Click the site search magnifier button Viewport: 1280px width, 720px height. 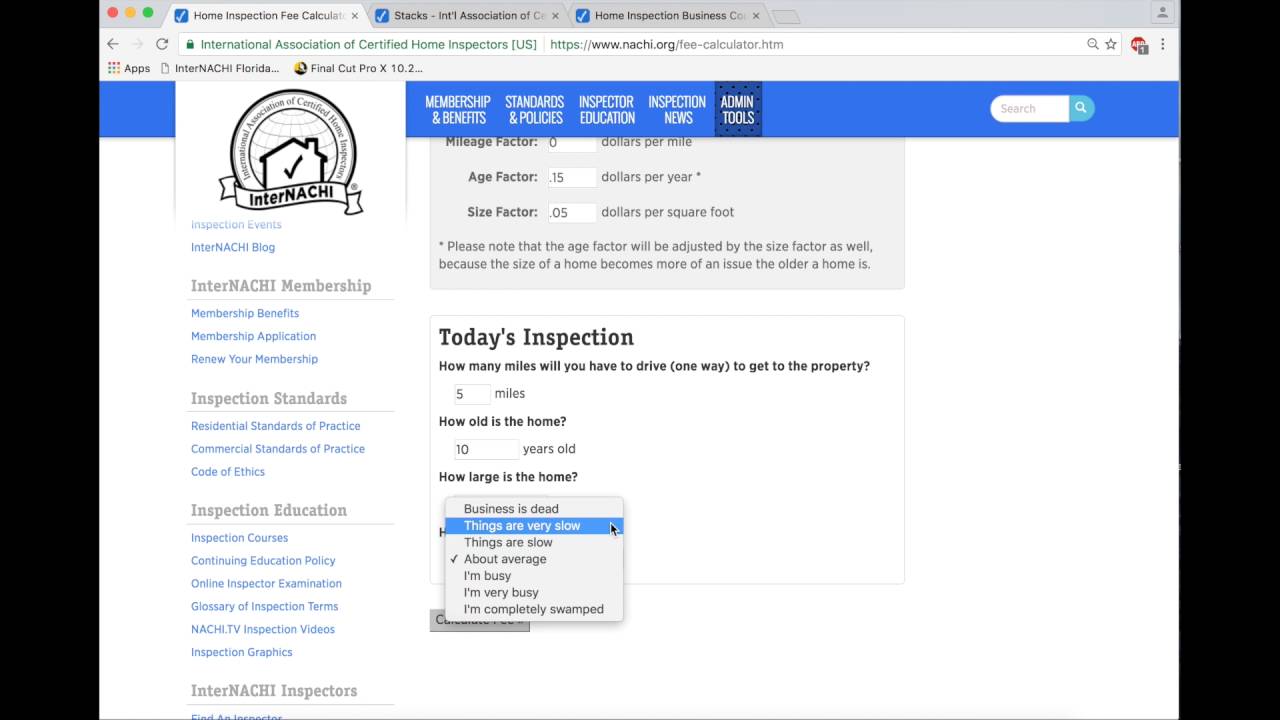coord(1081,108)
